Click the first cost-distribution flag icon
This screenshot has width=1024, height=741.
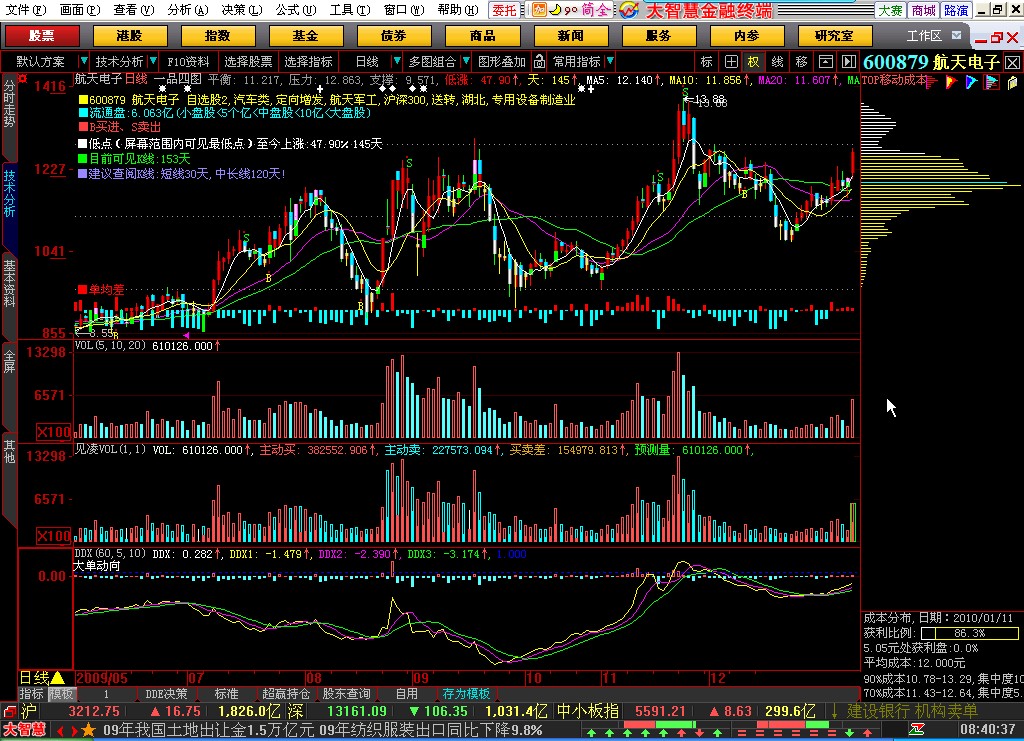pyautogui.click(x=932, y=82)
